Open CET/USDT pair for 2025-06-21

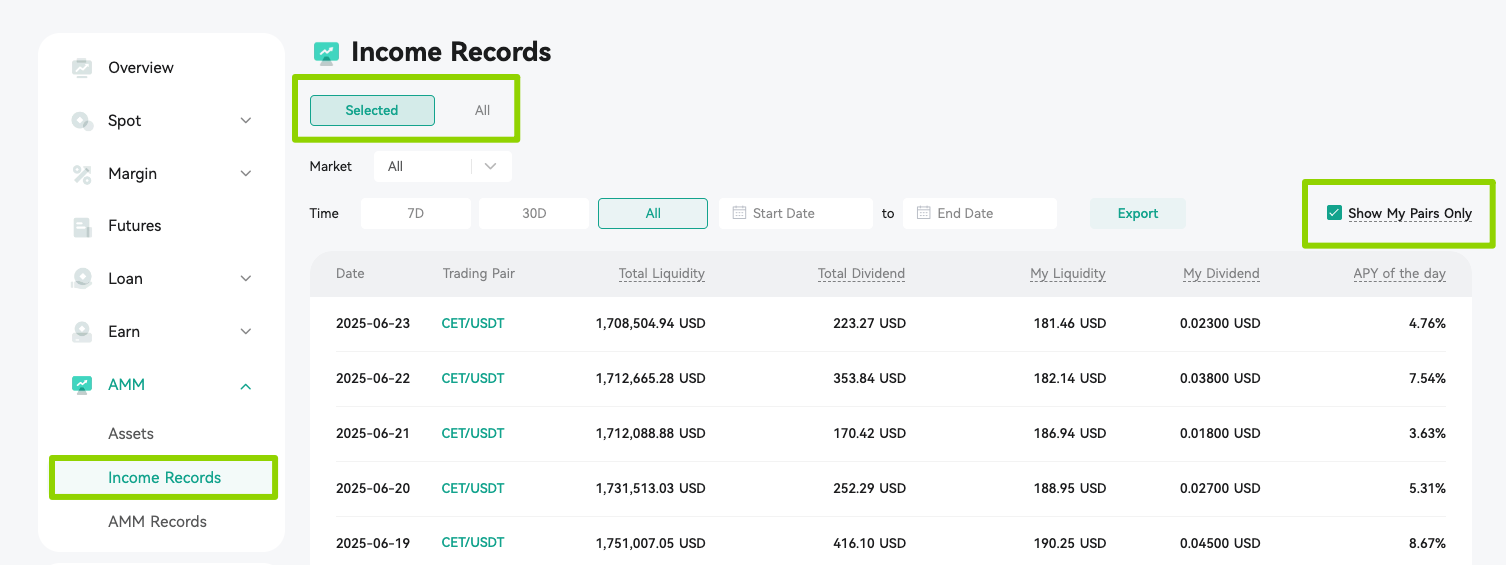[473, 434]
